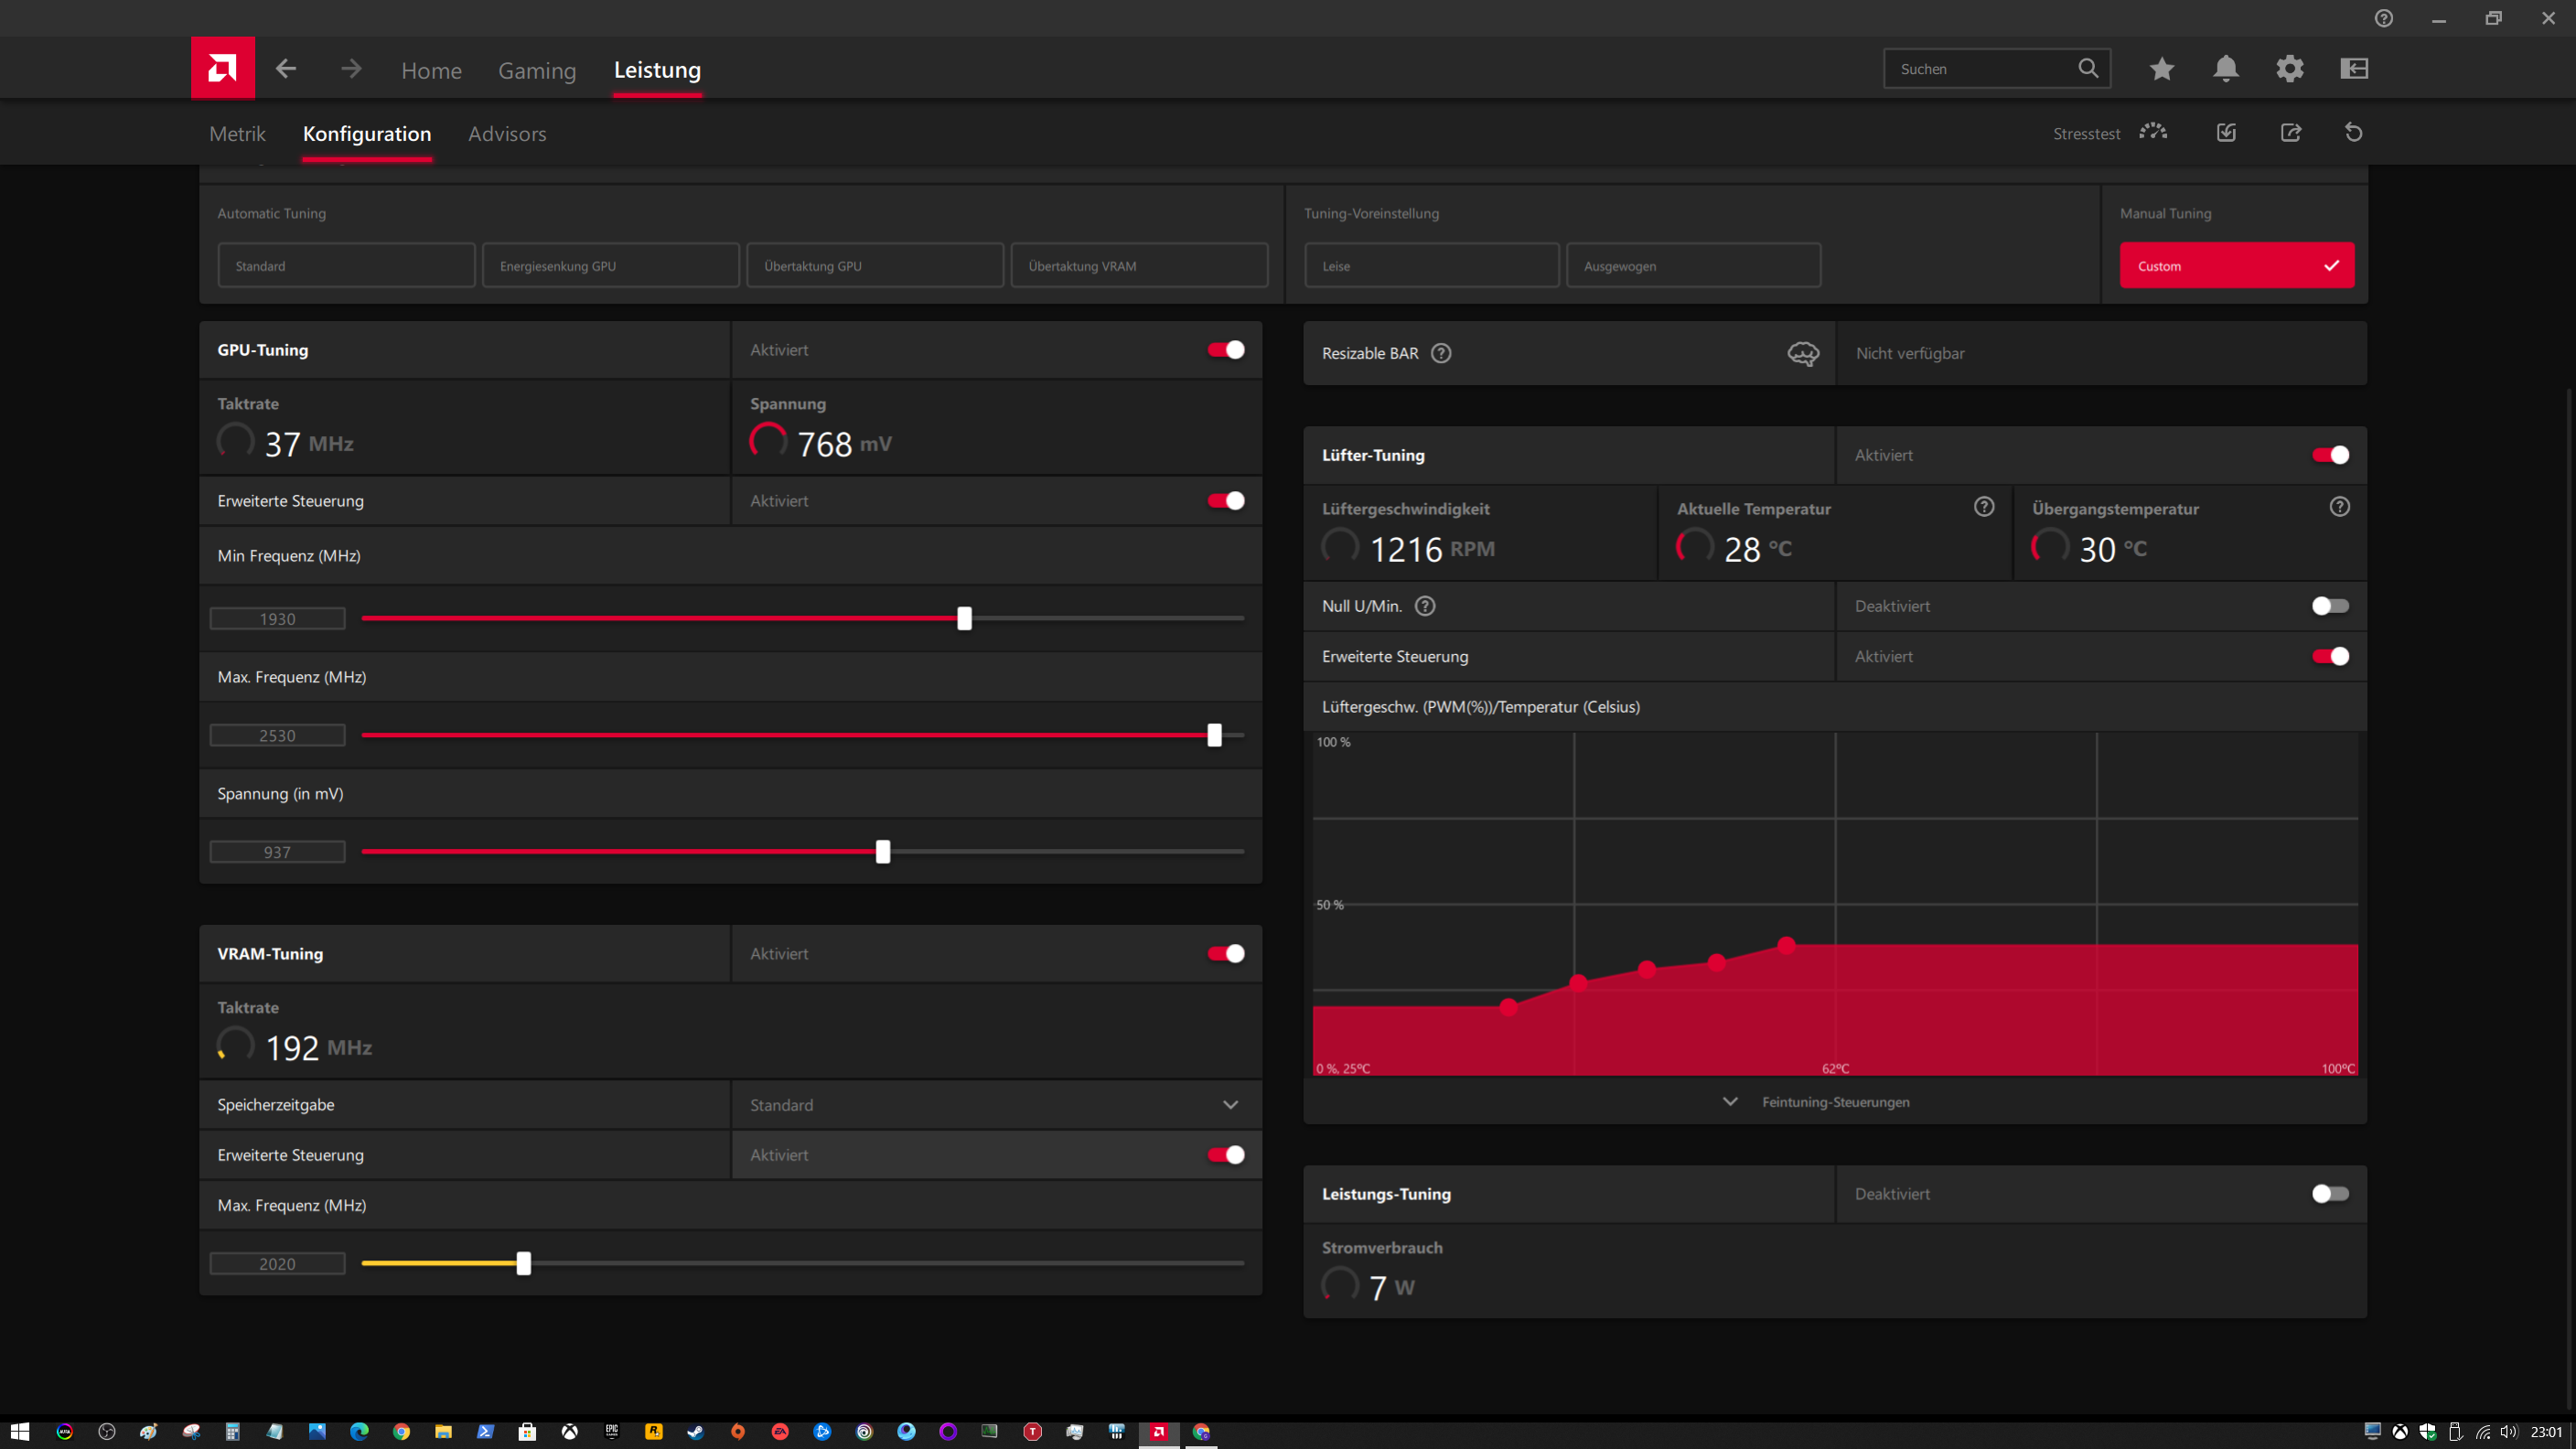Viewport: 2576px width, 1449px height.
Task: Click the export profile share icon
Action: tap(2290, 133)
